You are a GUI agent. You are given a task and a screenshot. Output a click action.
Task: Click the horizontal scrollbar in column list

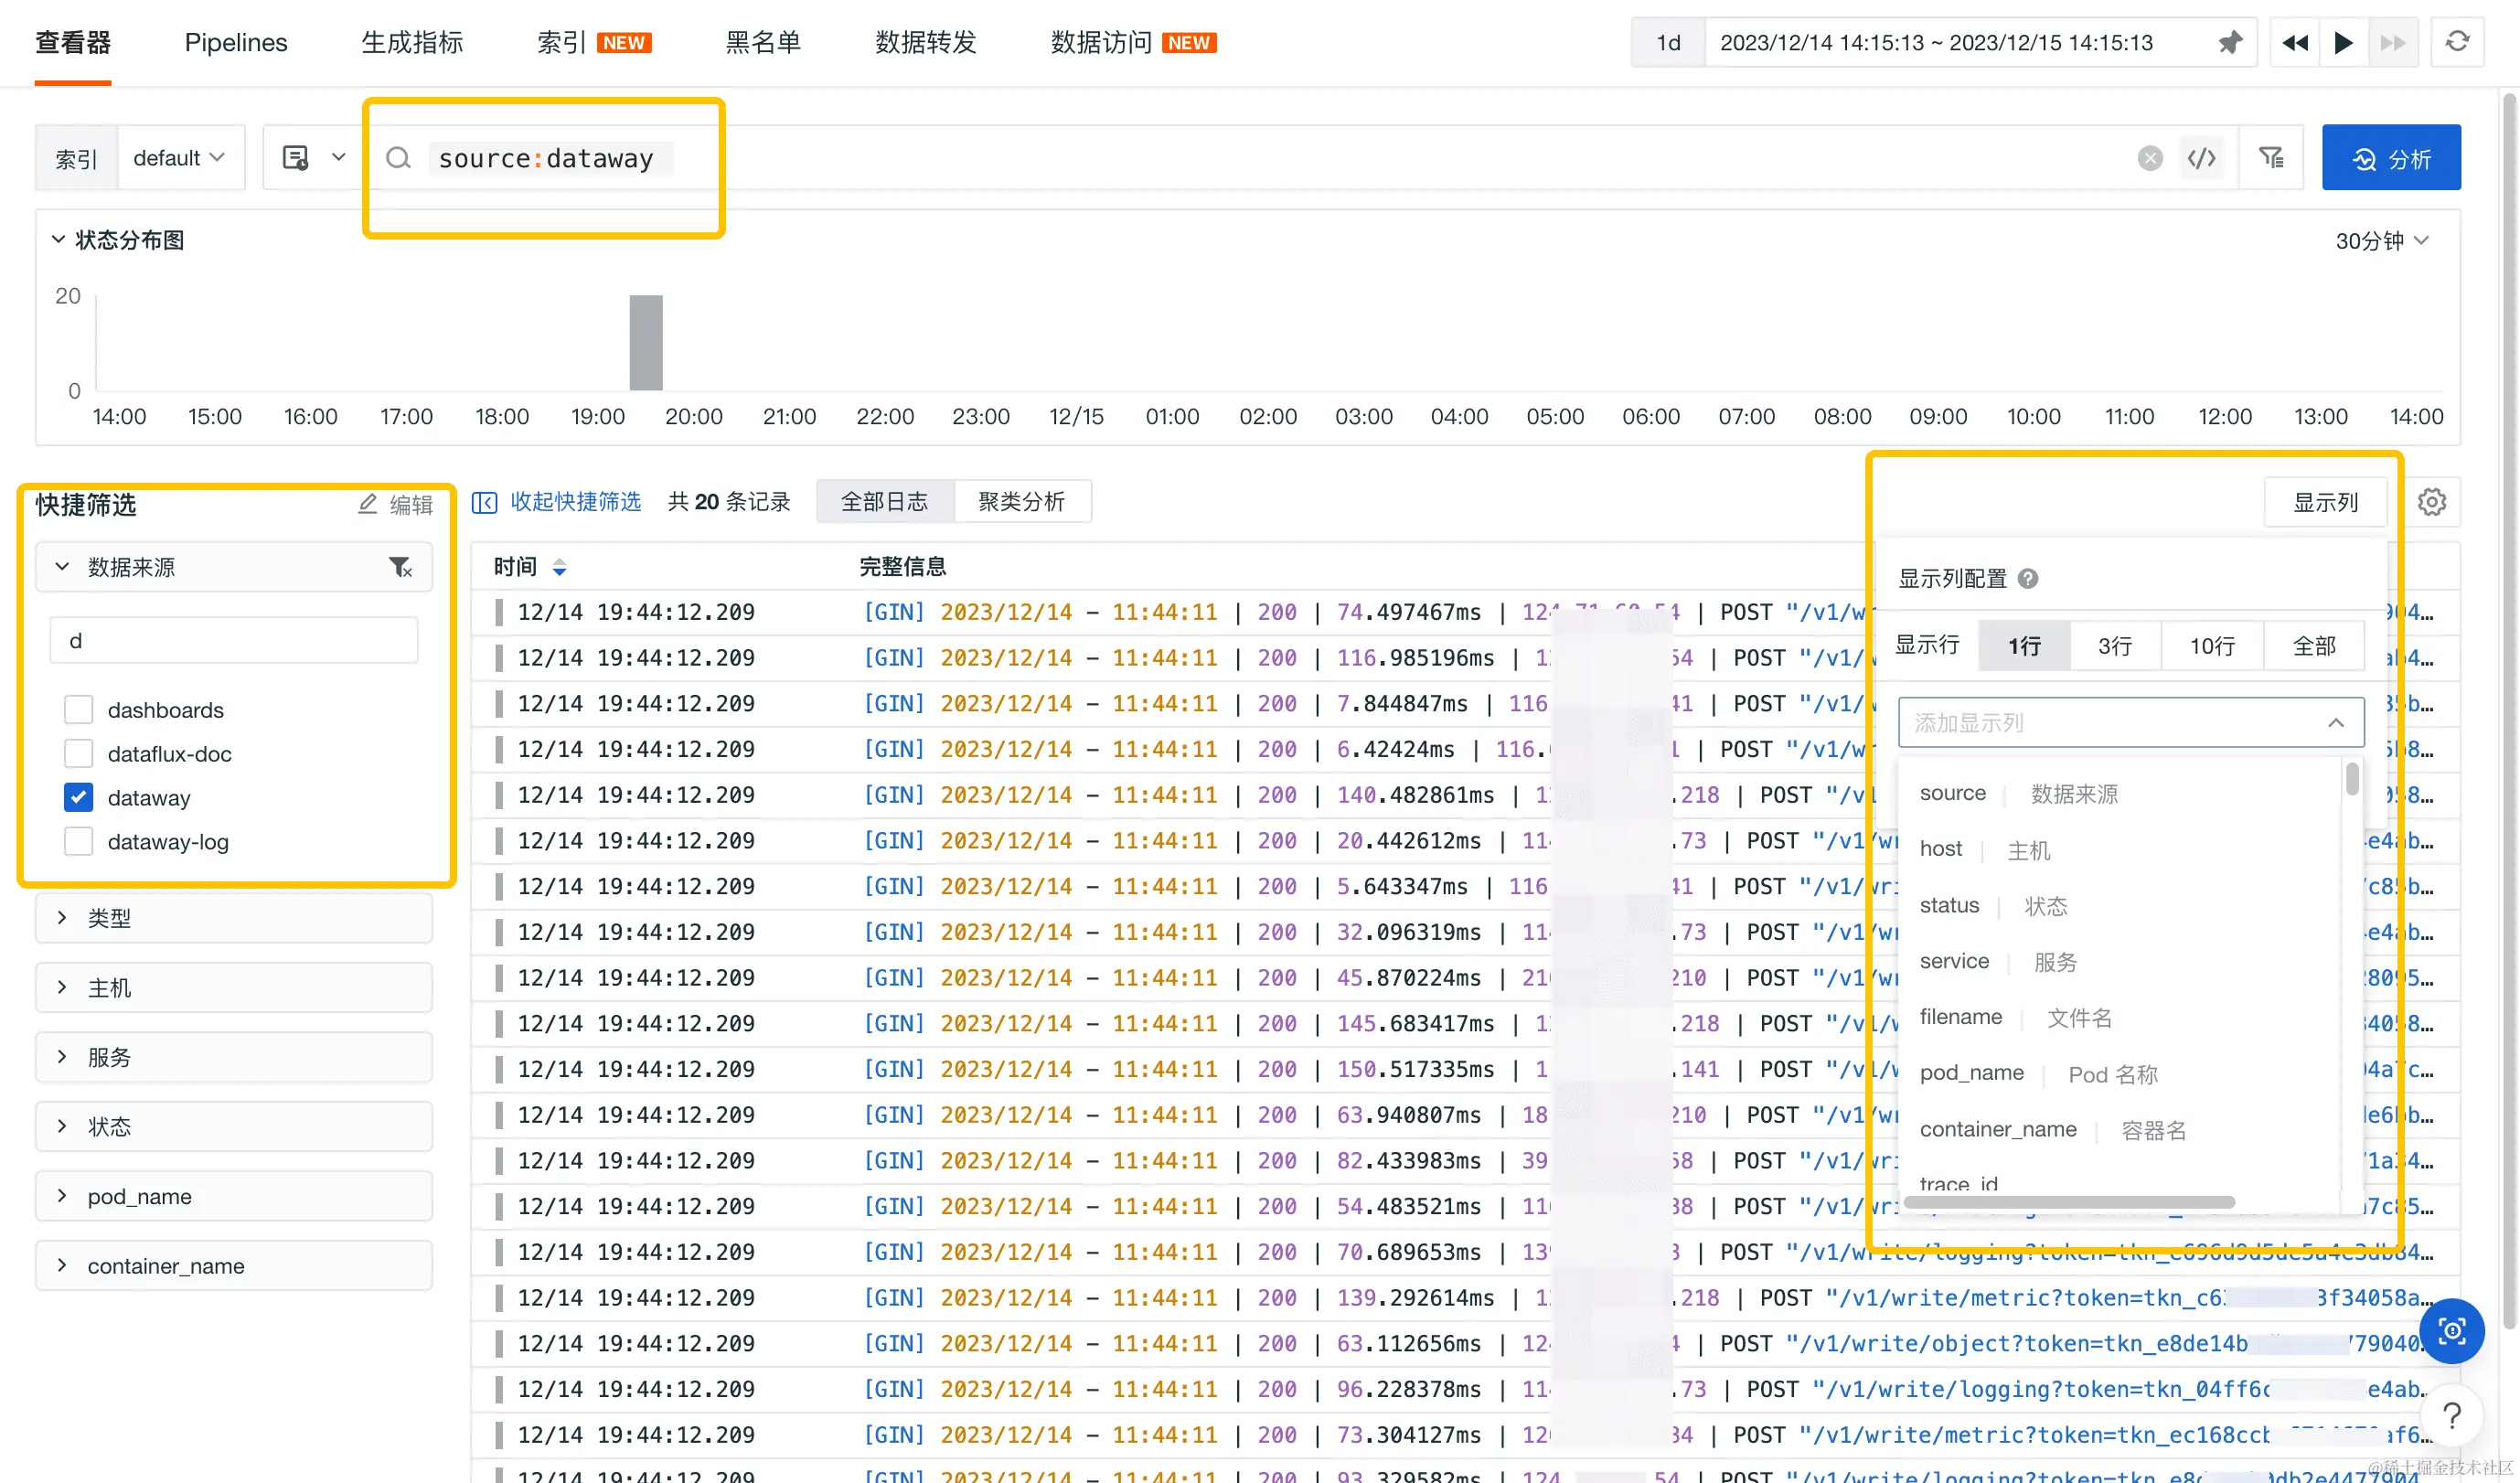coord(2069,1202)
